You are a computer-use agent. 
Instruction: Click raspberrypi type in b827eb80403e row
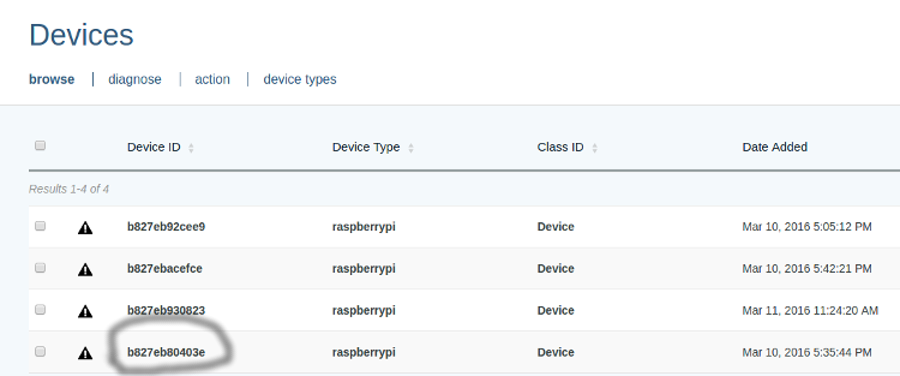click(x=364, y=352)
